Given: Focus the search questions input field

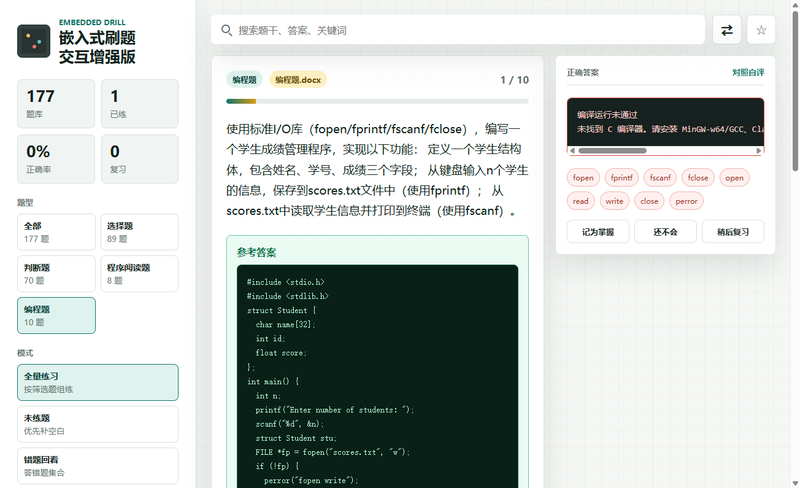Looking at the screenshot, I should point(458,30).
